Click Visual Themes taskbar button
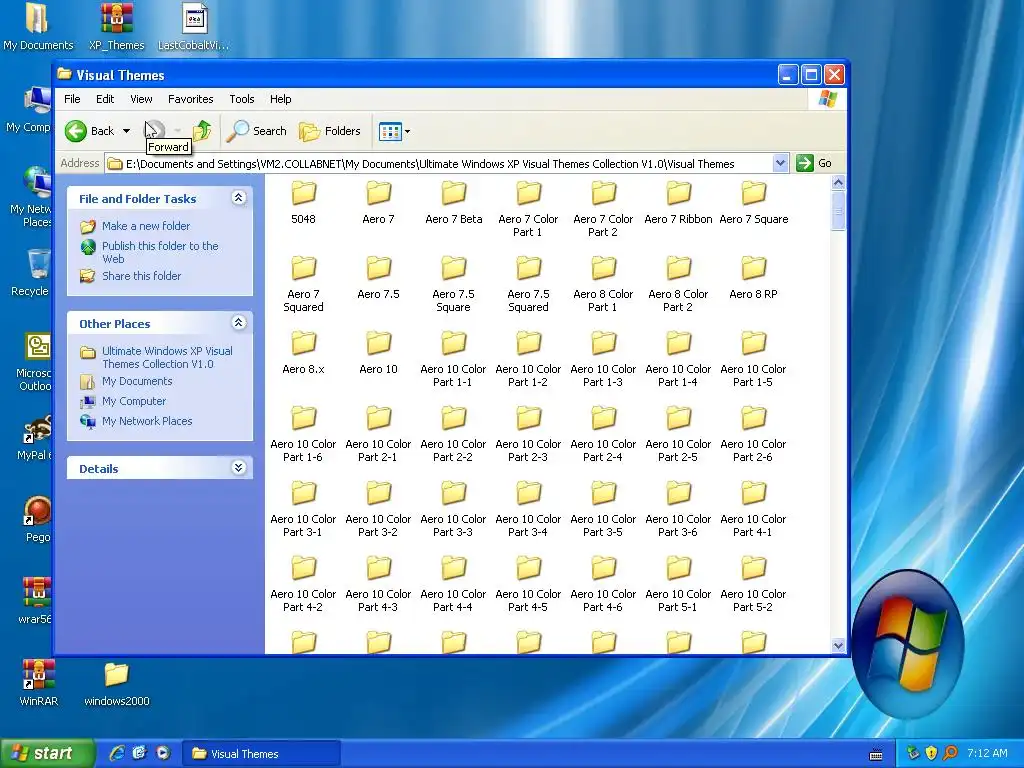Viewport: 1024px width, 768px height. (x=261, y=754)
